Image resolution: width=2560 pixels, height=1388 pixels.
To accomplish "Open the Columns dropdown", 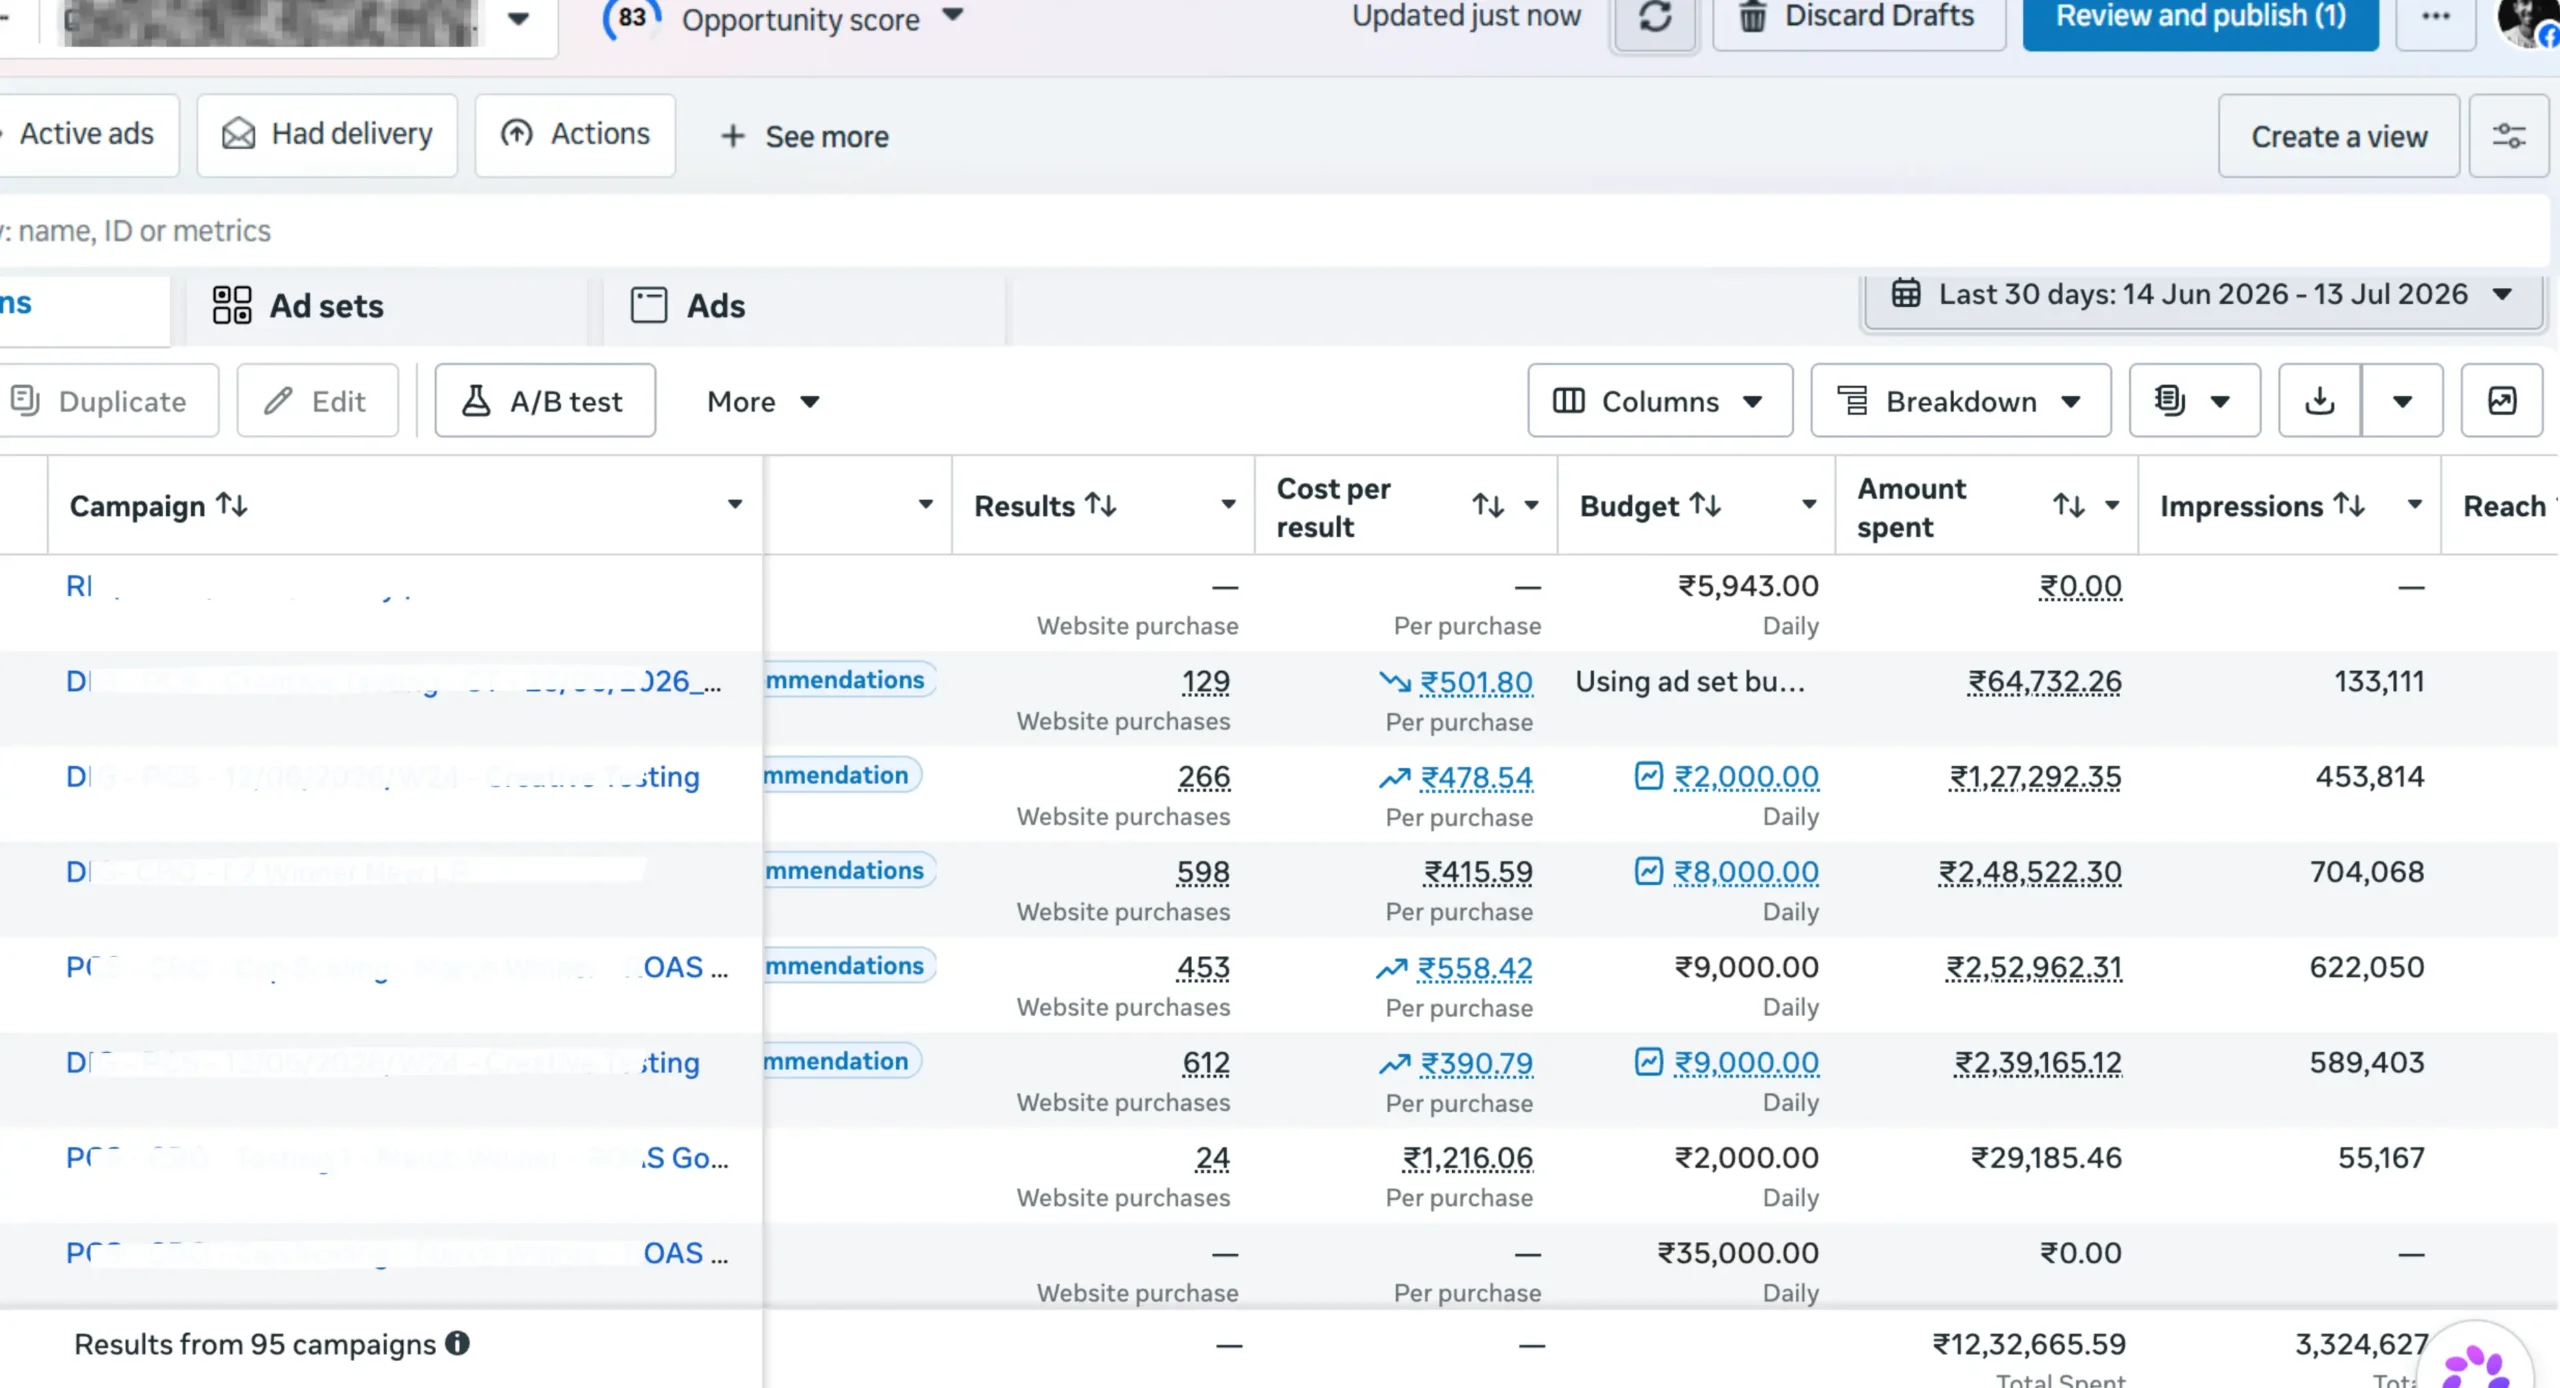I will 1660,401.
